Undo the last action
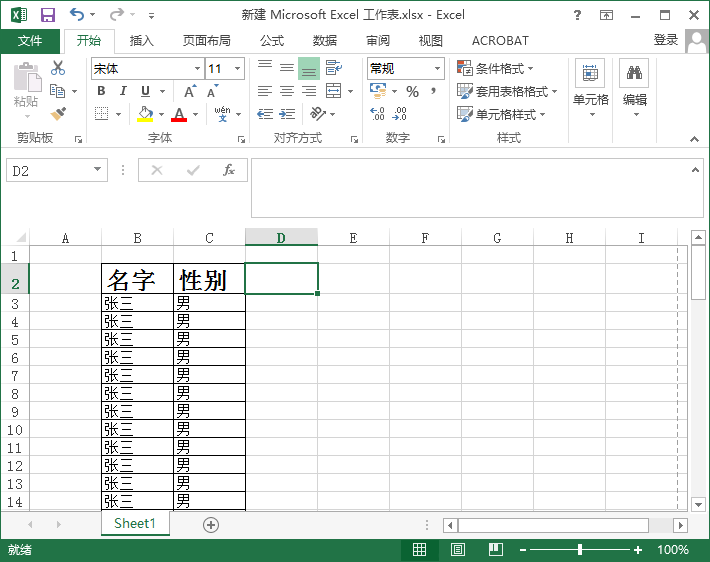The height and width of the screenshot is (562, 710). tap(77, 15)
